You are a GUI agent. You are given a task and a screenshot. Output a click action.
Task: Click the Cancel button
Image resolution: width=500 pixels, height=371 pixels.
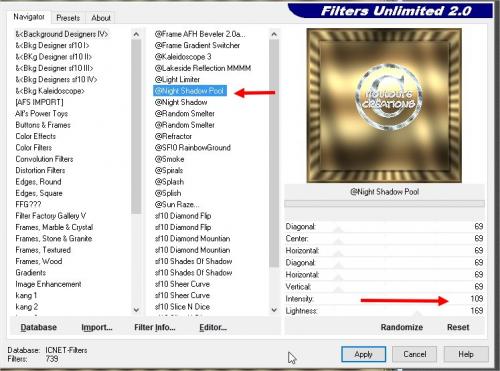point(414,354)
